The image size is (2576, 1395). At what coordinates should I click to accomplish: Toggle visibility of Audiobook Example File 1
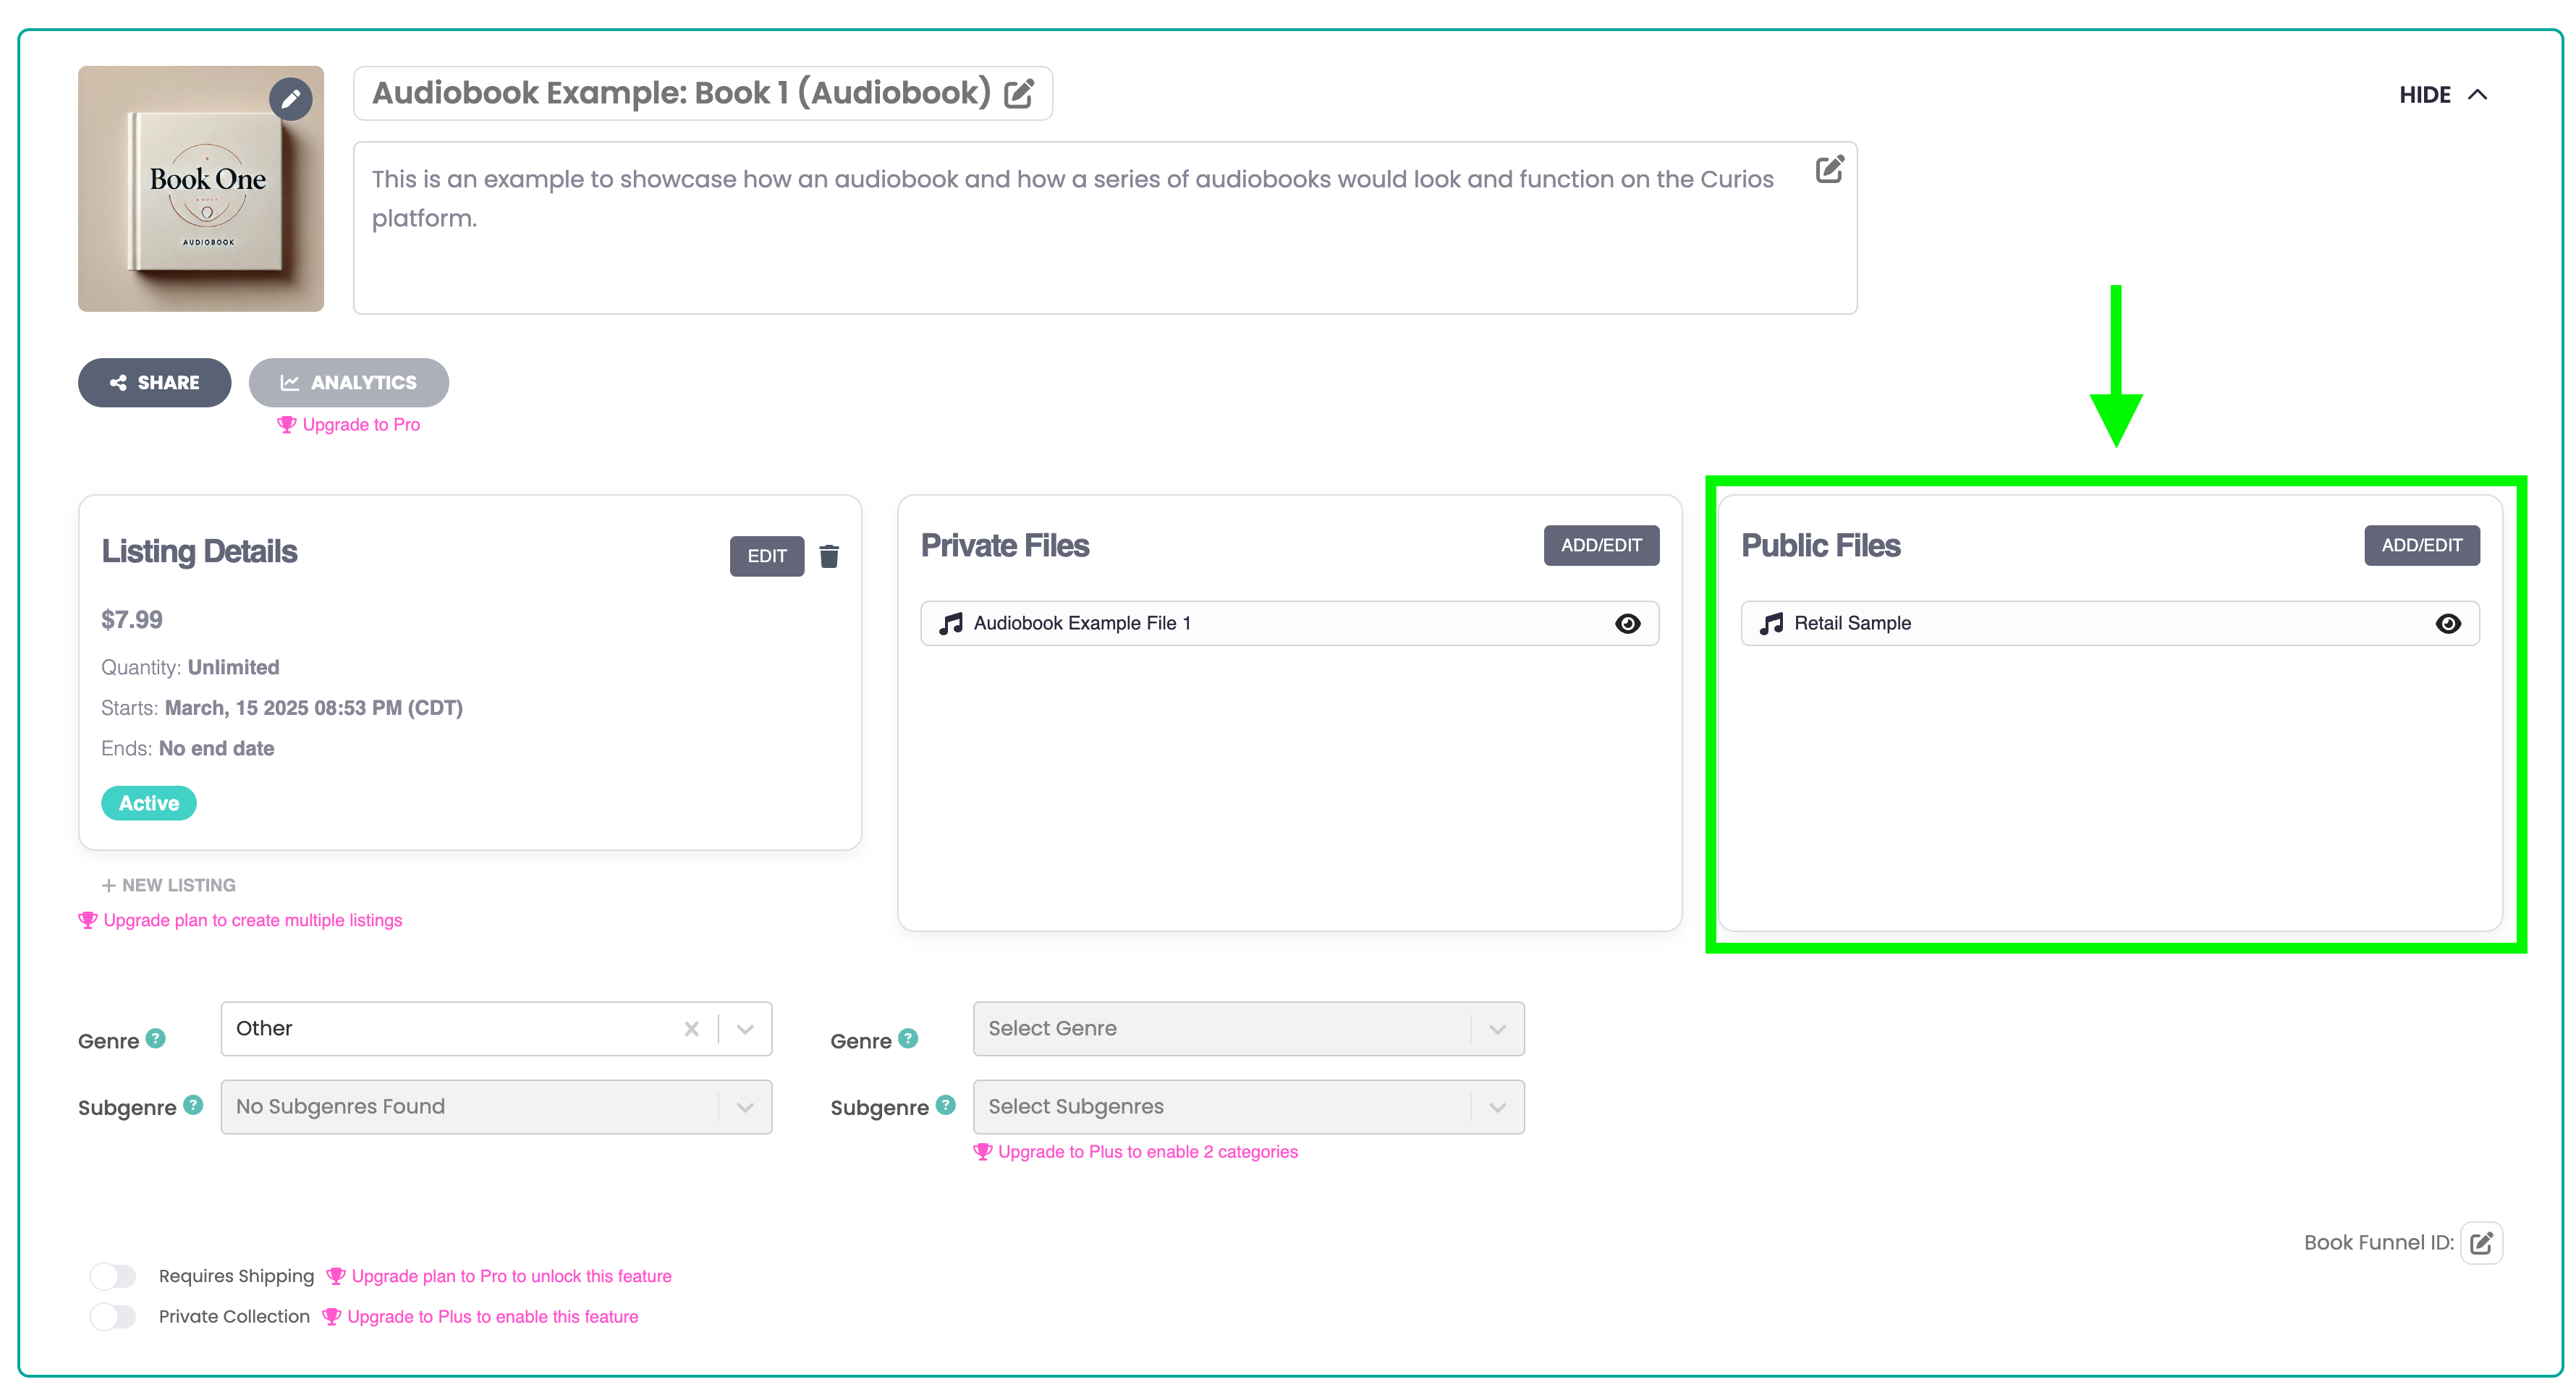[x=1627, y=624]
